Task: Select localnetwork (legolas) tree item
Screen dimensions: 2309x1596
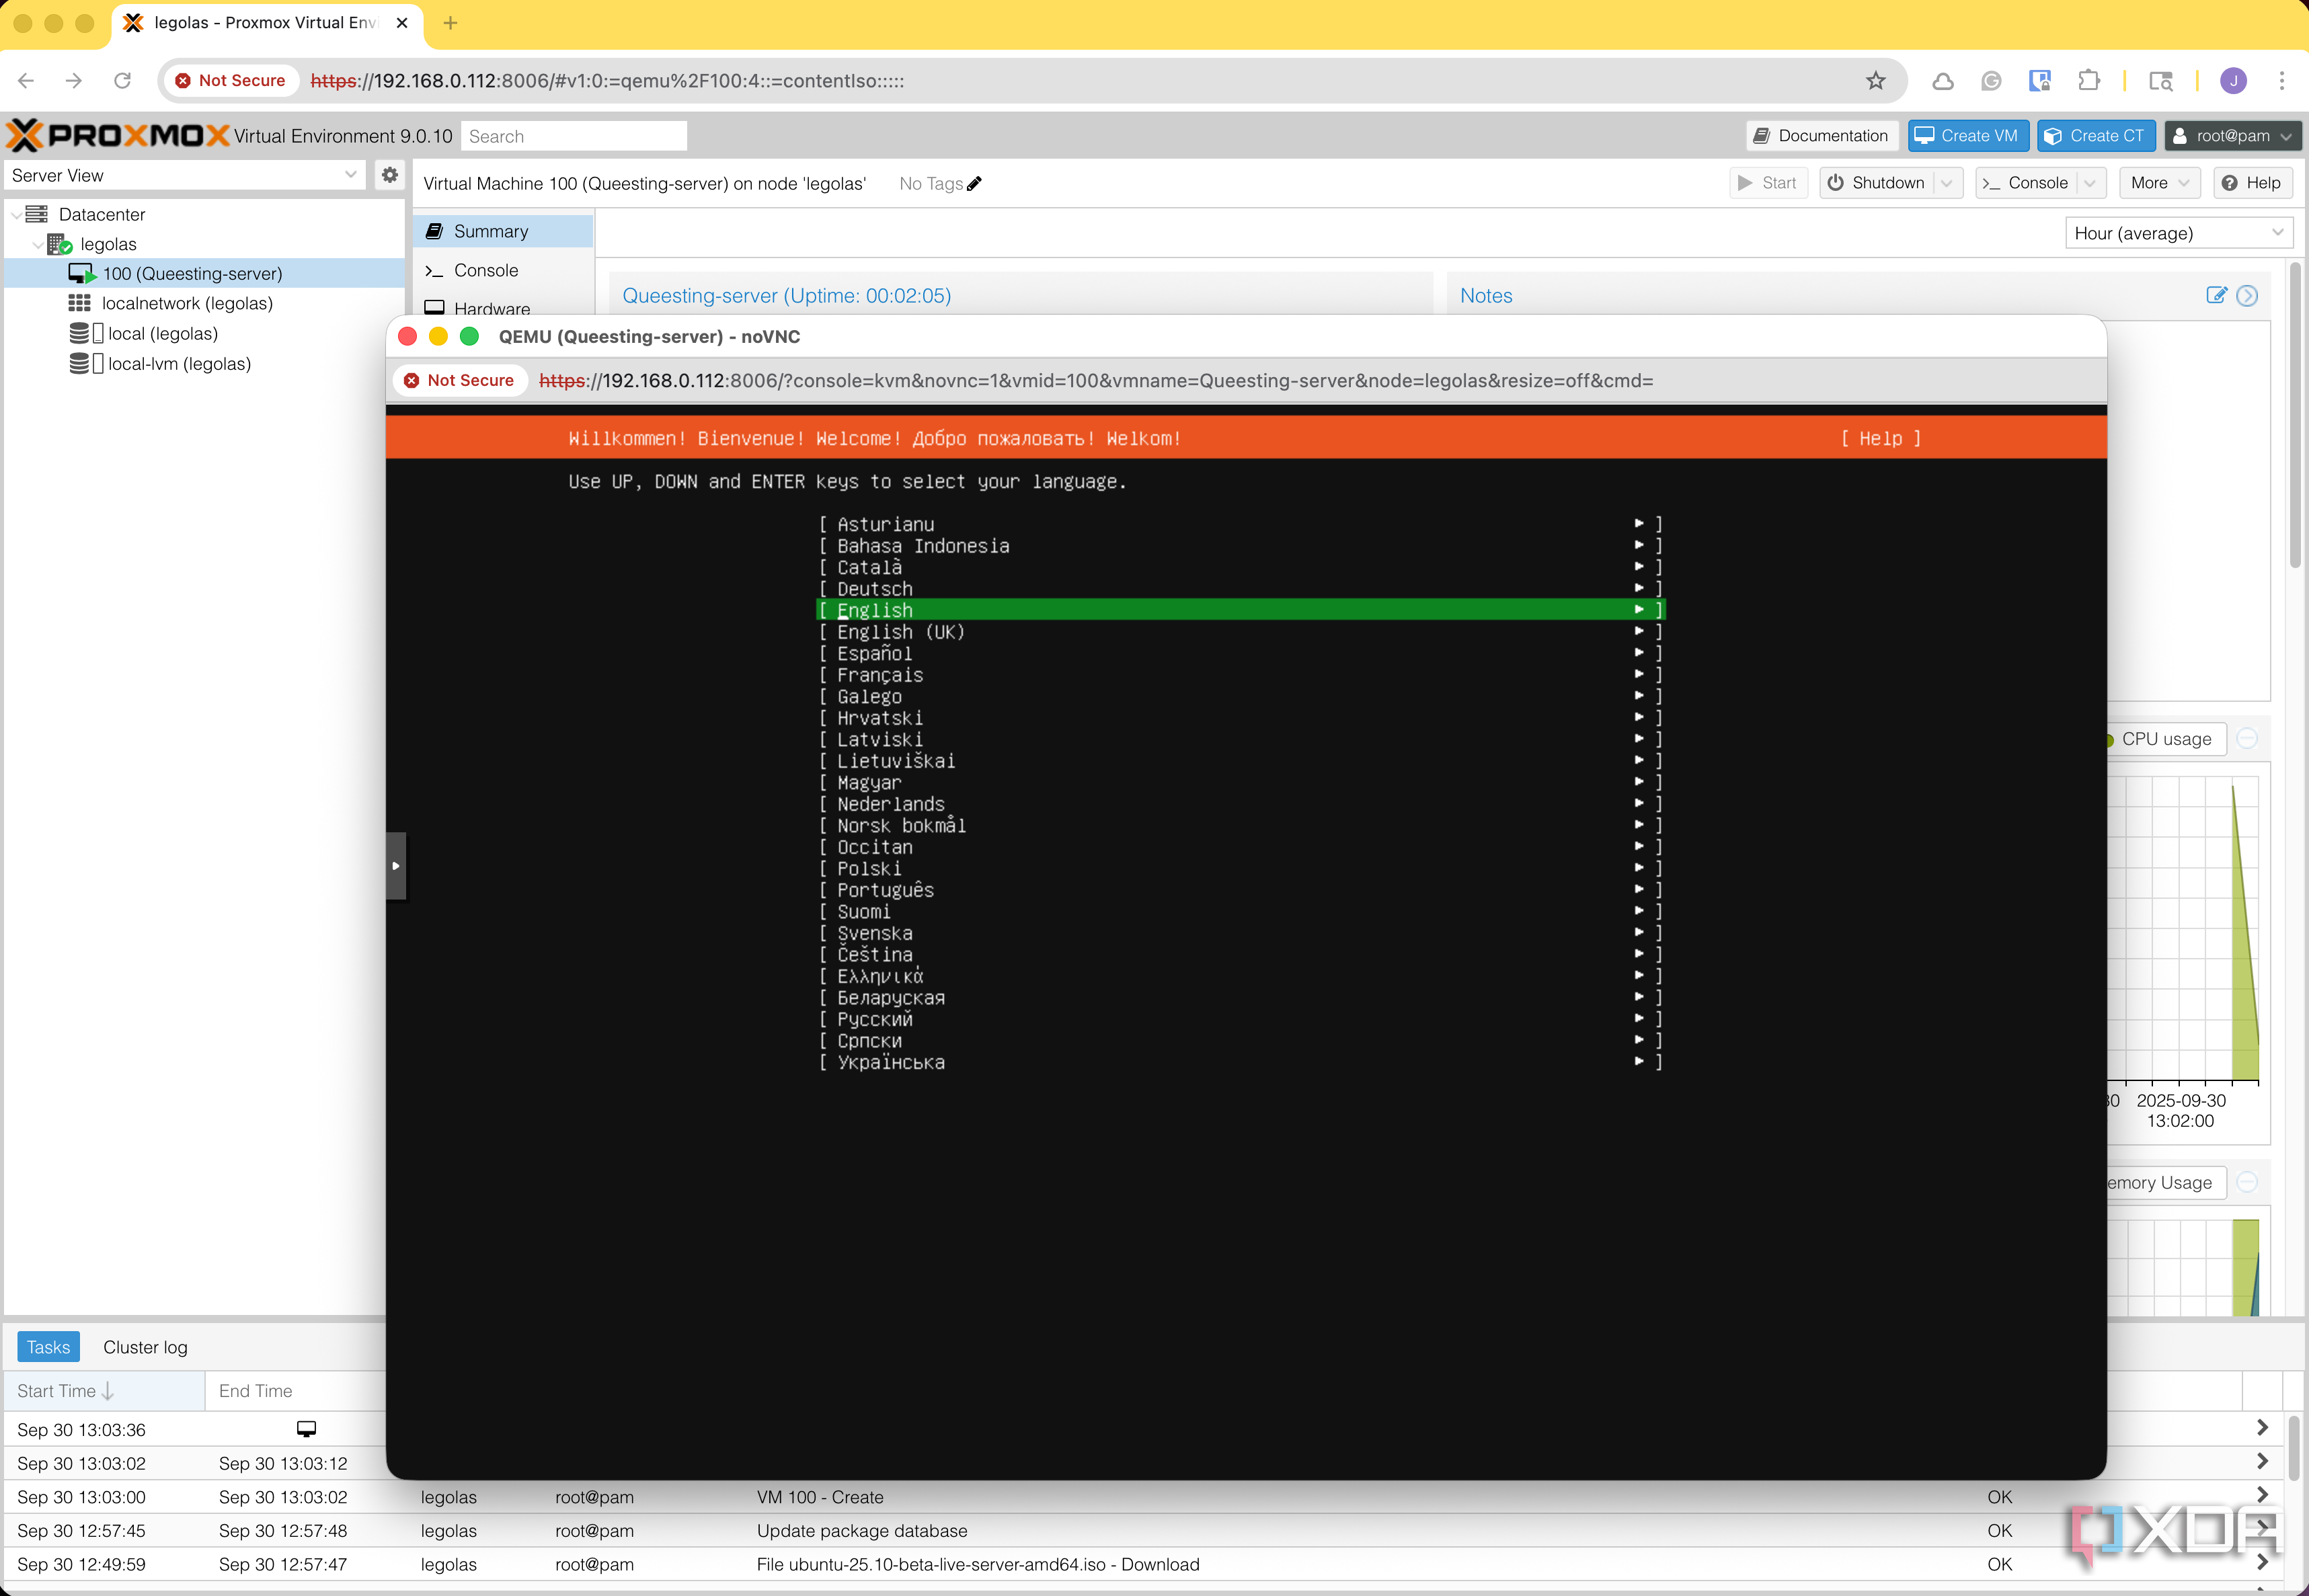Action: [187, 303]
